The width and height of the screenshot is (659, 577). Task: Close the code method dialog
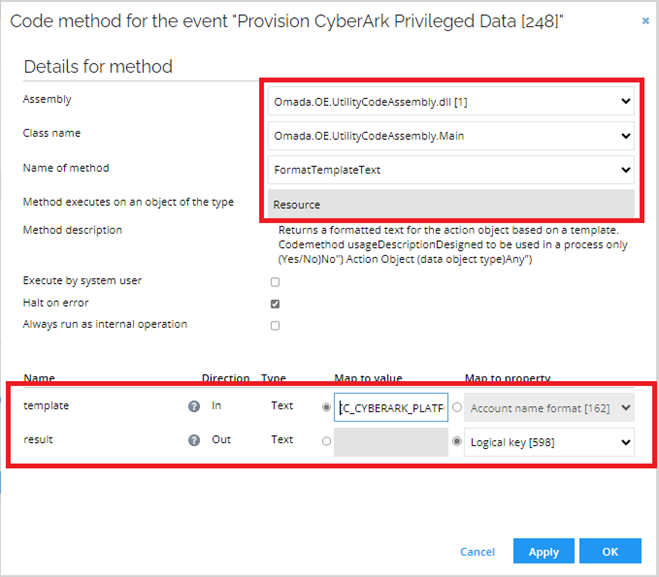coord(646,21)
